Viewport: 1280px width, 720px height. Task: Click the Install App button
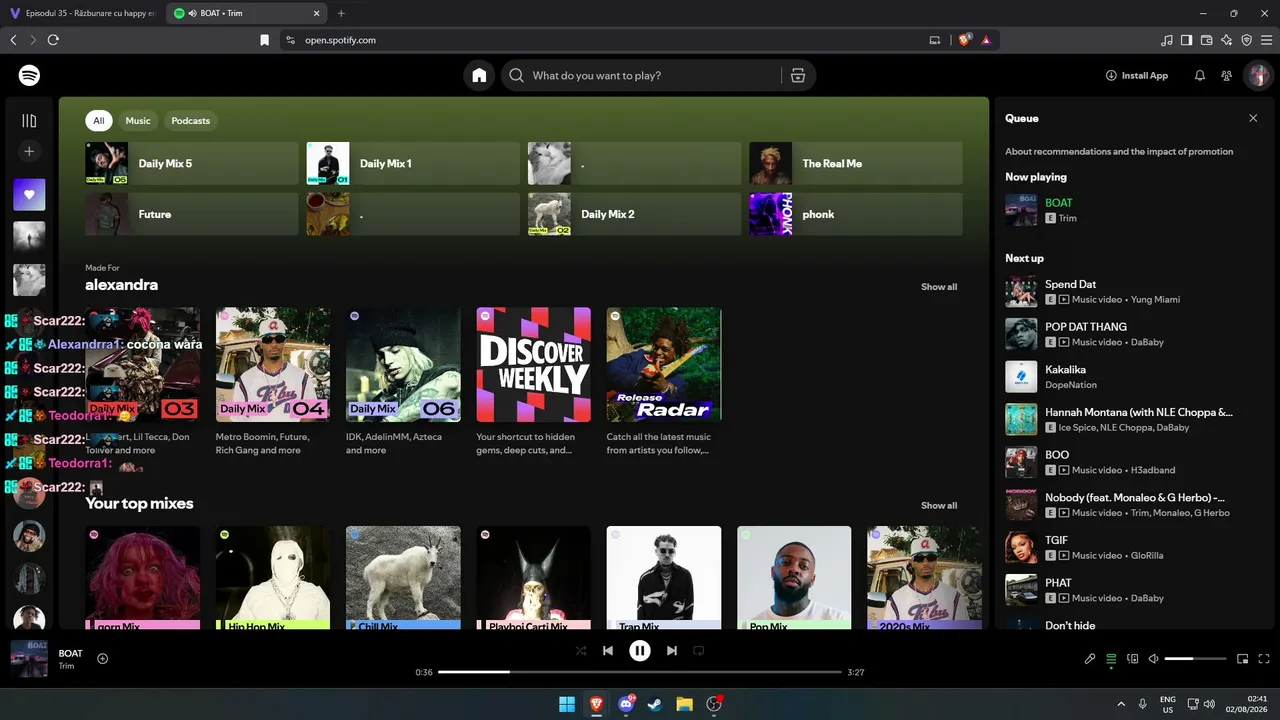pyautogui.click(x=1137, y=75)
